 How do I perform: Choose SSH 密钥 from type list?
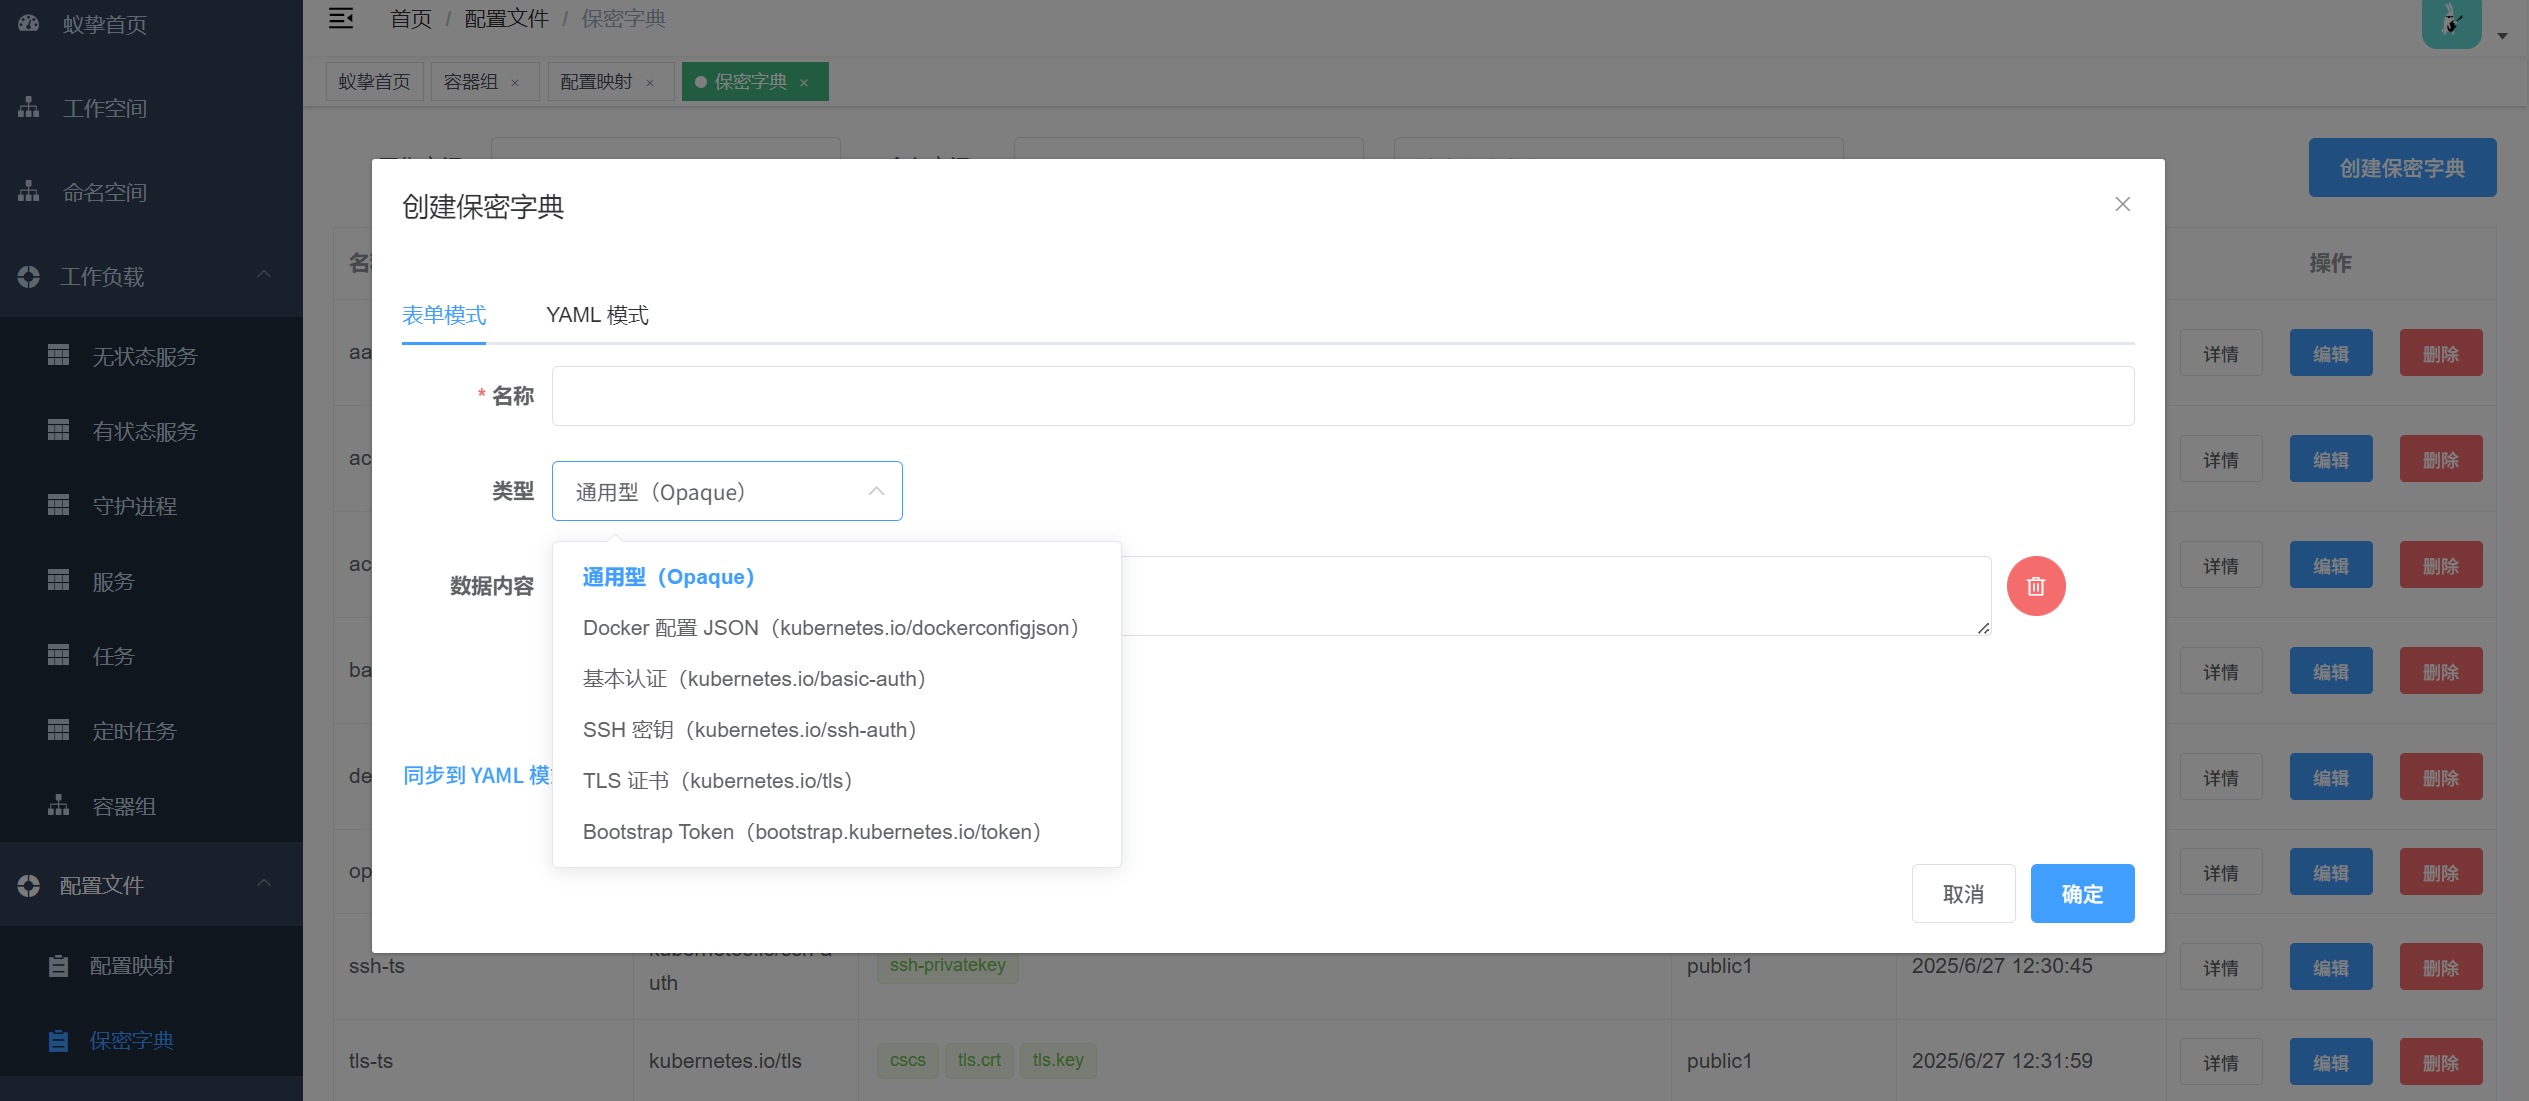pos(749,730)
